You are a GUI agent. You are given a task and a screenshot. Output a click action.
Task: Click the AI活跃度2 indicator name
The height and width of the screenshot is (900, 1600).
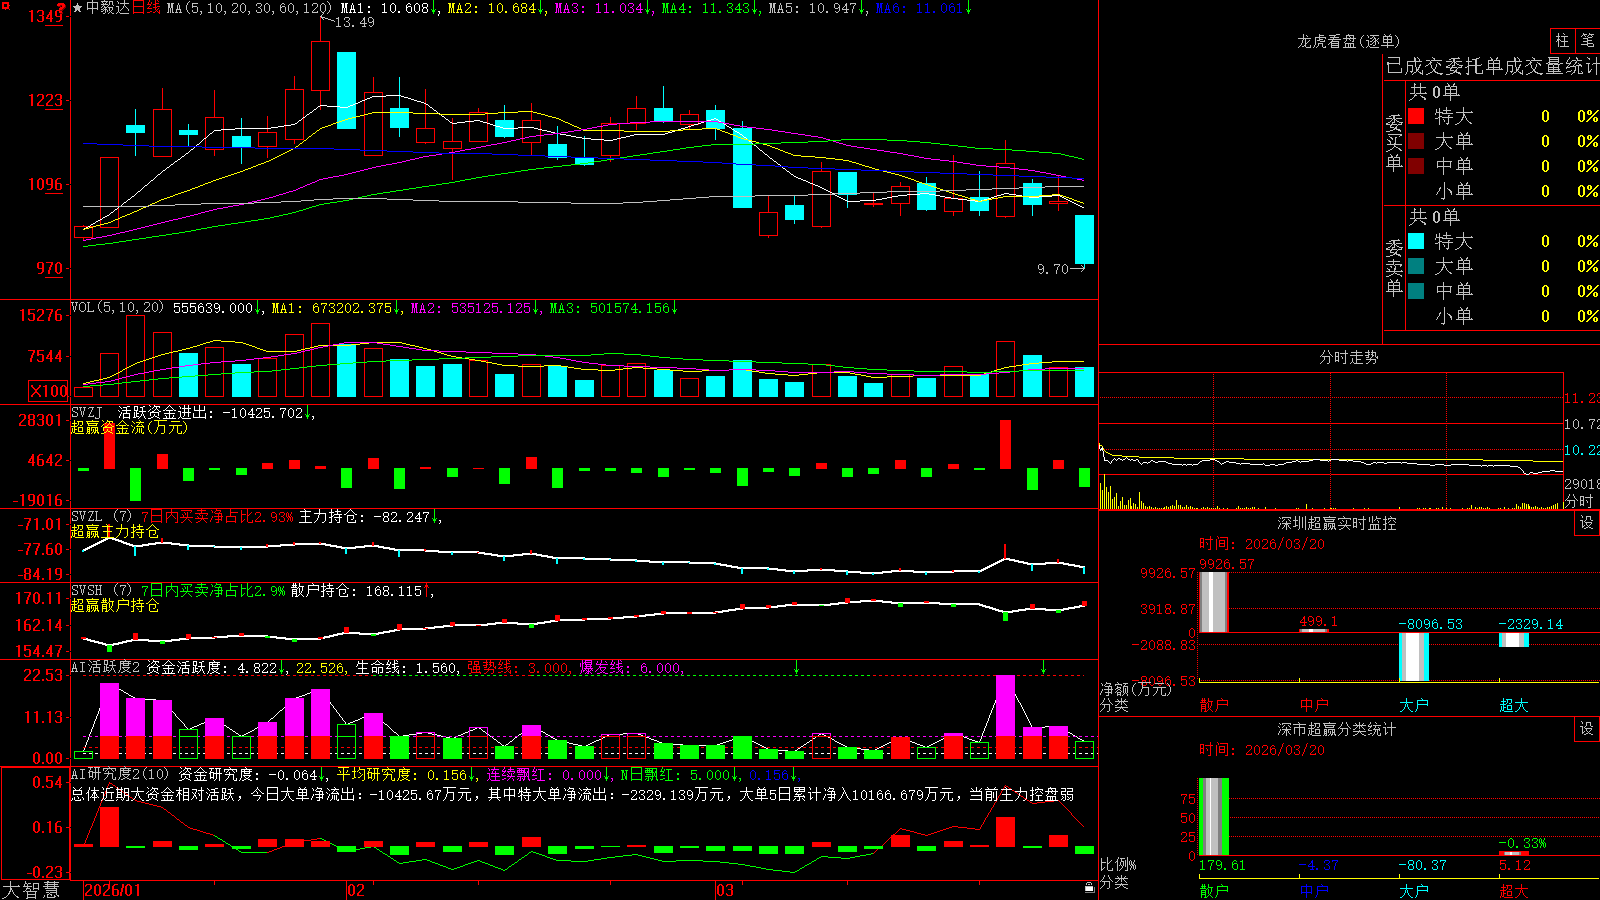[106, 667]
